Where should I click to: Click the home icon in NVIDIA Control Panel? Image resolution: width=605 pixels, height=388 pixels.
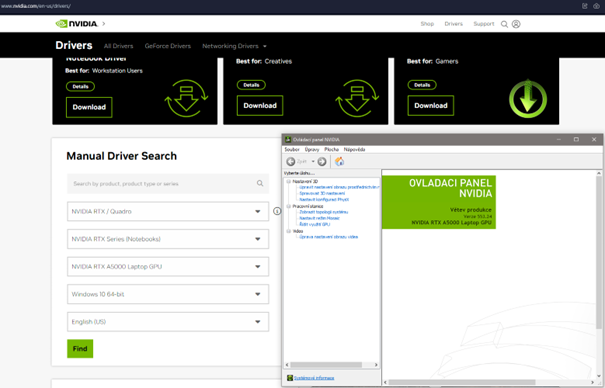[339, 161]
